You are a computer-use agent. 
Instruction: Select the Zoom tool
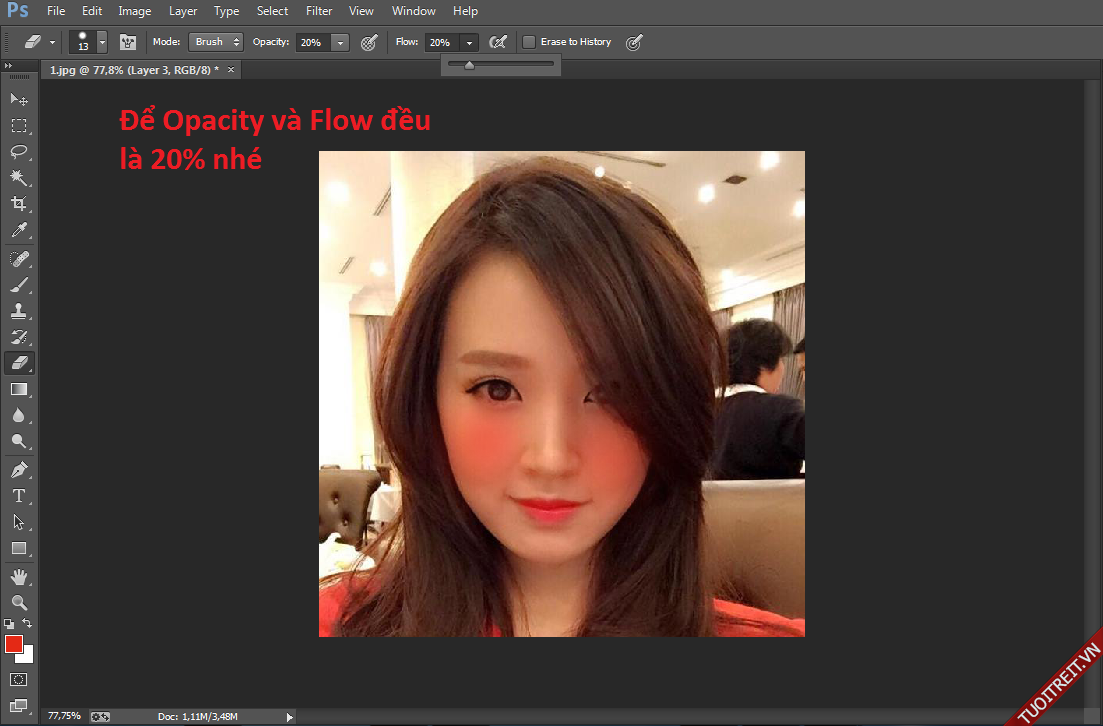coord(18,602)
